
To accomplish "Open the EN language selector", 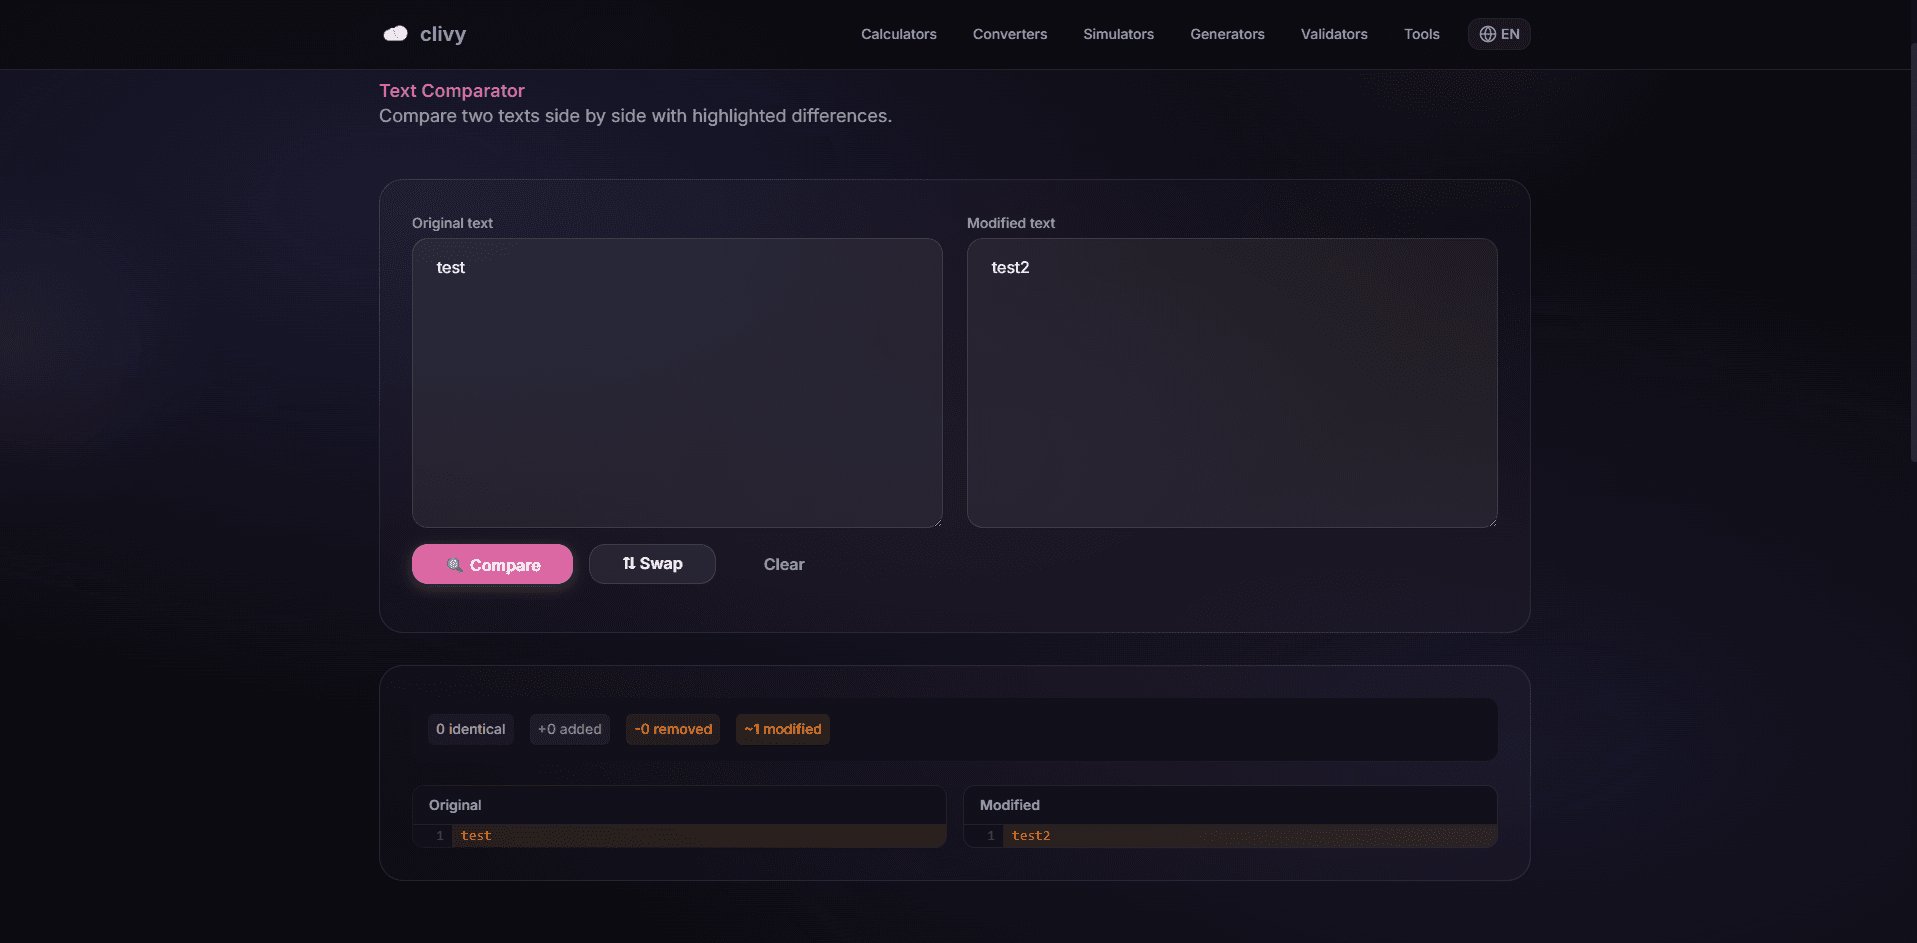I will 1499,34.
